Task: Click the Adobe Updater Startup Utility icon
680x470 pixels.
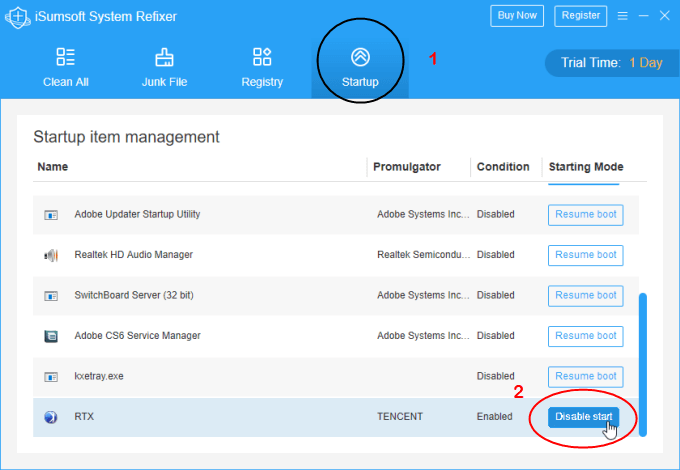Action: 51,215
